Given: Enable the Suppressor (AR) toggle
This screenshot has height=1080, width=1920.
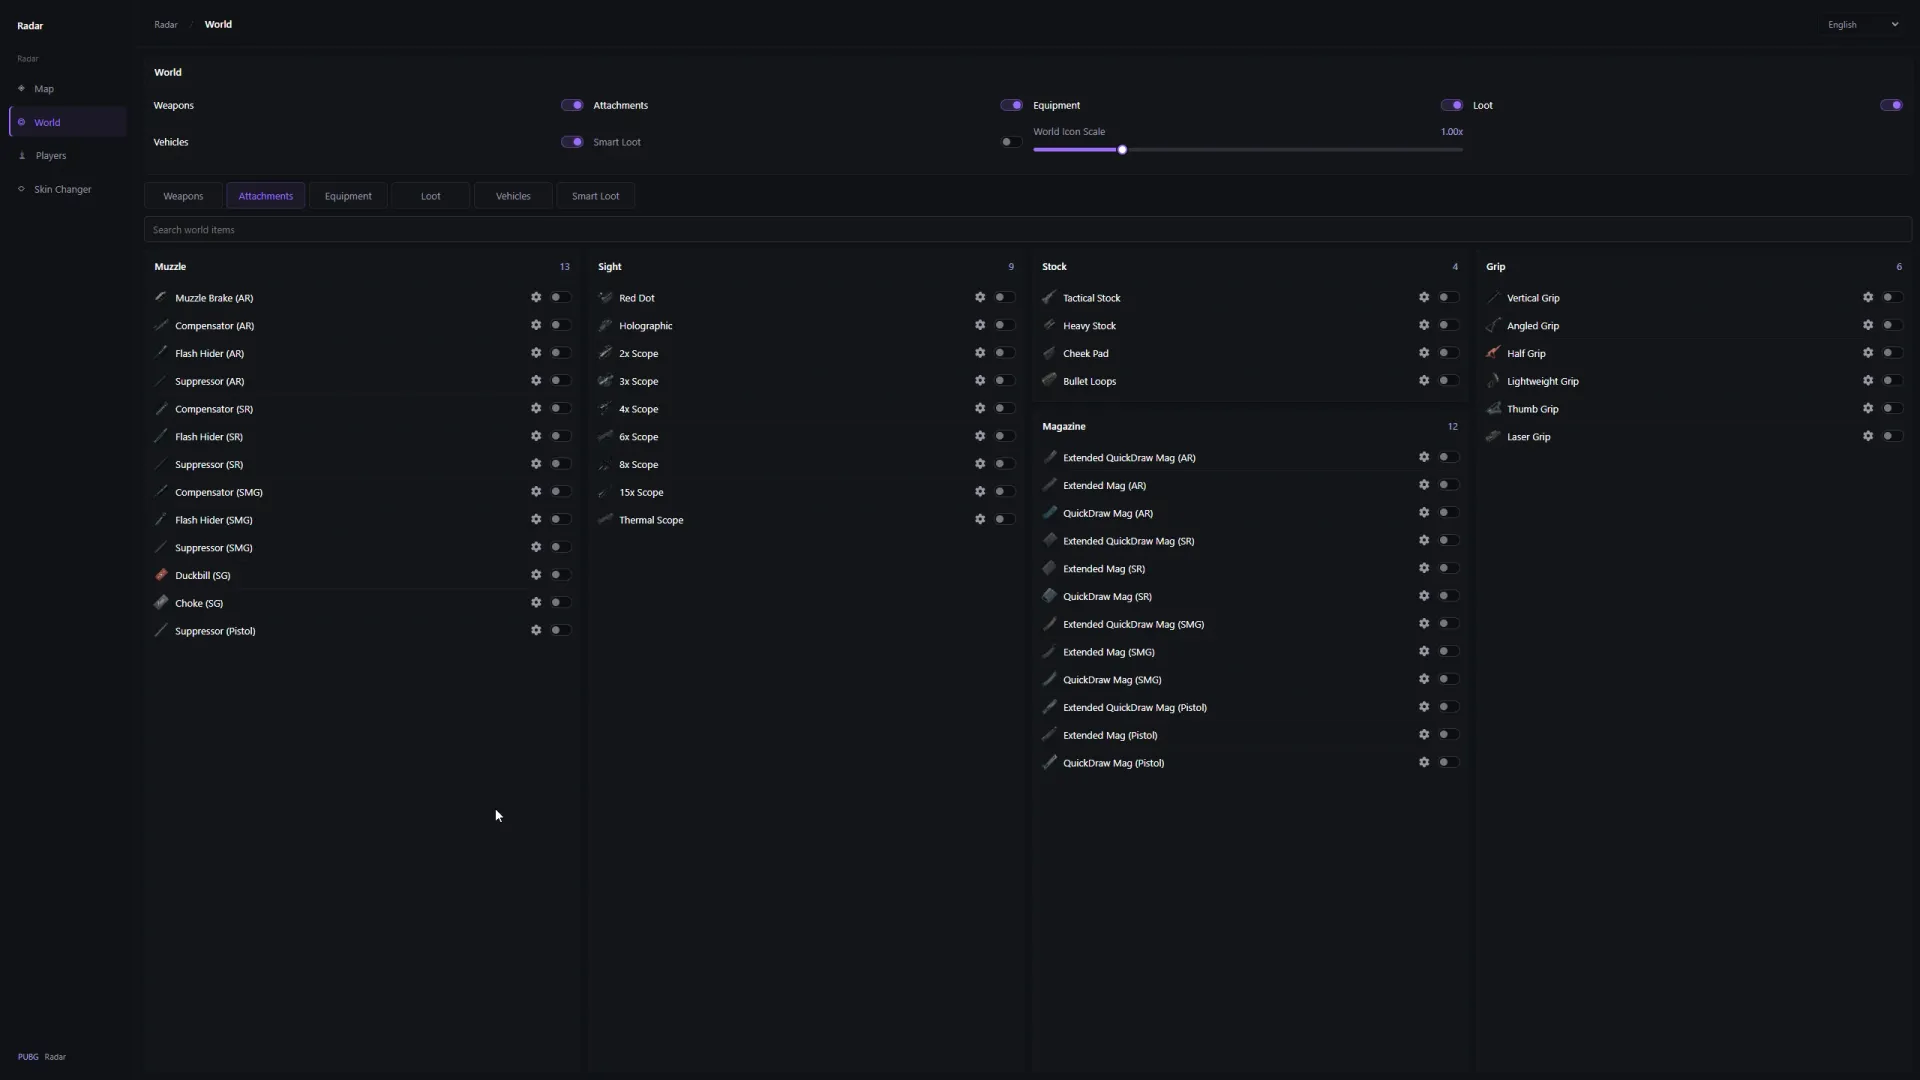Looking at the screenshot, I should click(x=560, y=381).
